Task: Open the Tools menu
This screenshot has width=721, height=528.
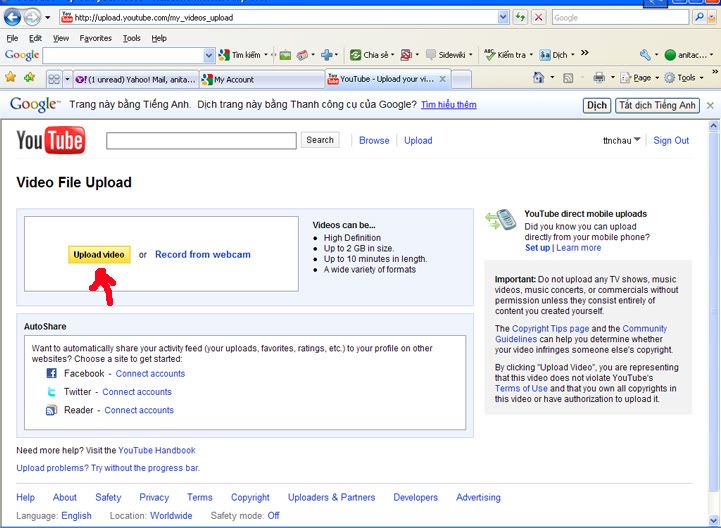Action: click(132, 38)
